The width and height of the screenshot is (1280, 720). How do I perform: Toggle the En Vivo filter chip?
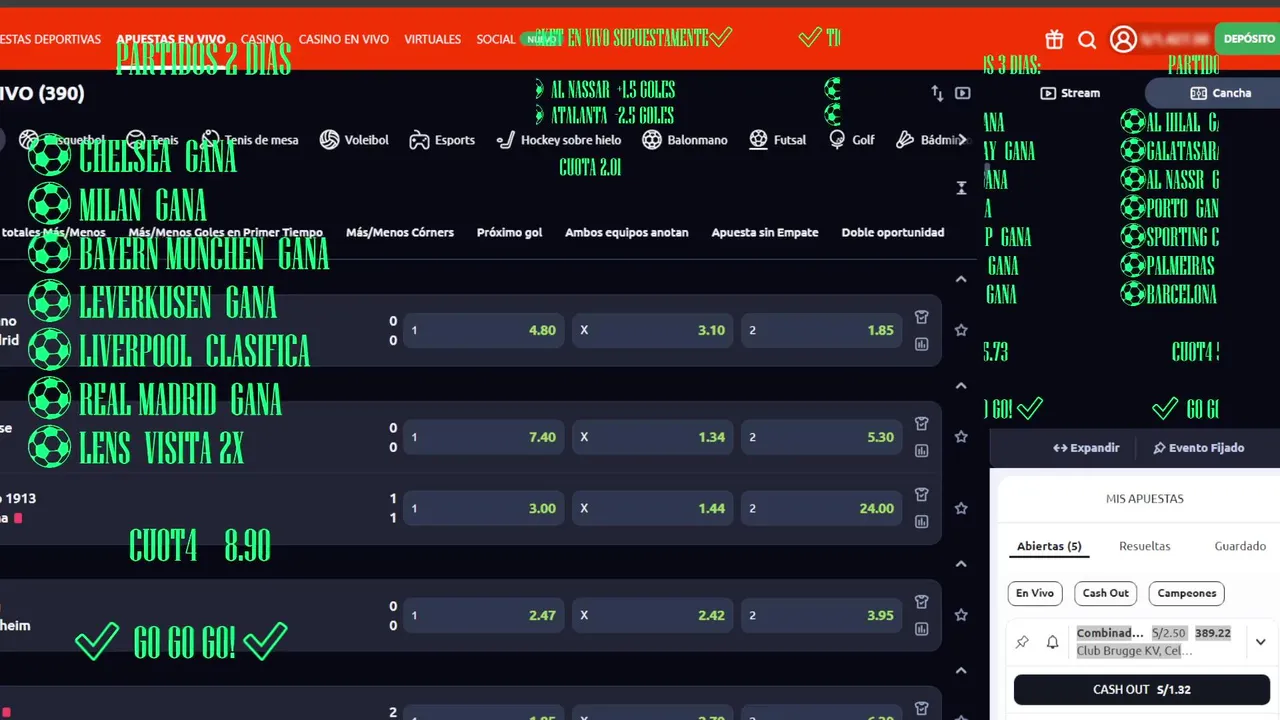(x=1035, y=593)
